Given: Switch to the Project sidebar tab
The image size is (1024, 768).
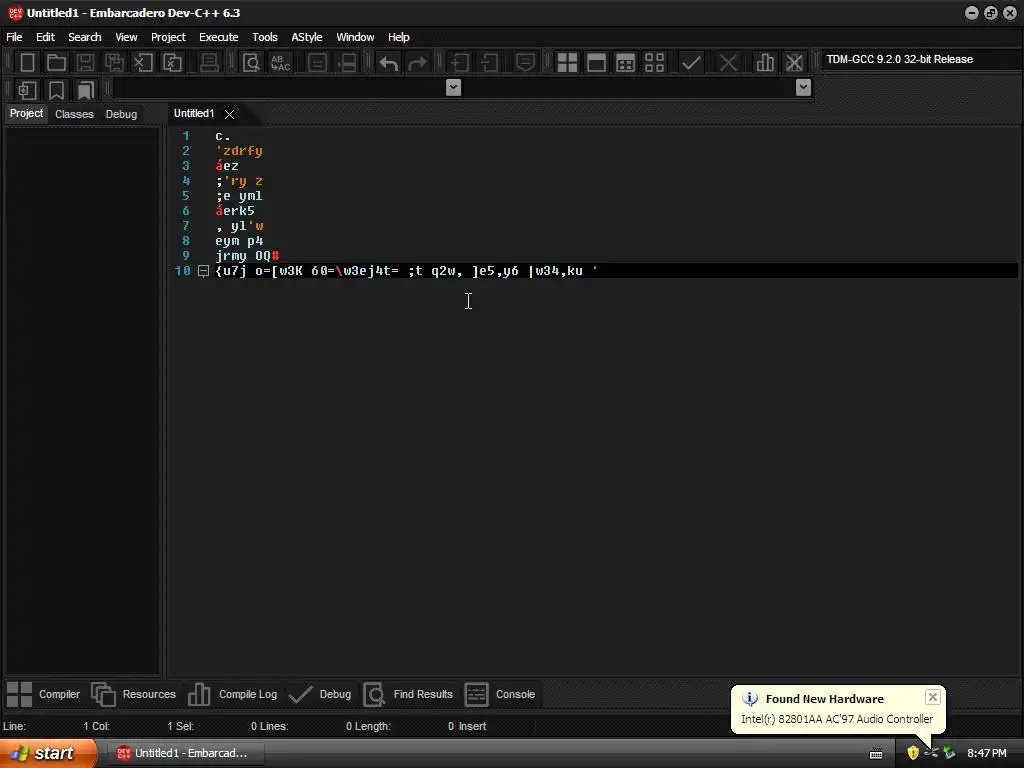Looking at the screenshot, I should tap(26, 114).
